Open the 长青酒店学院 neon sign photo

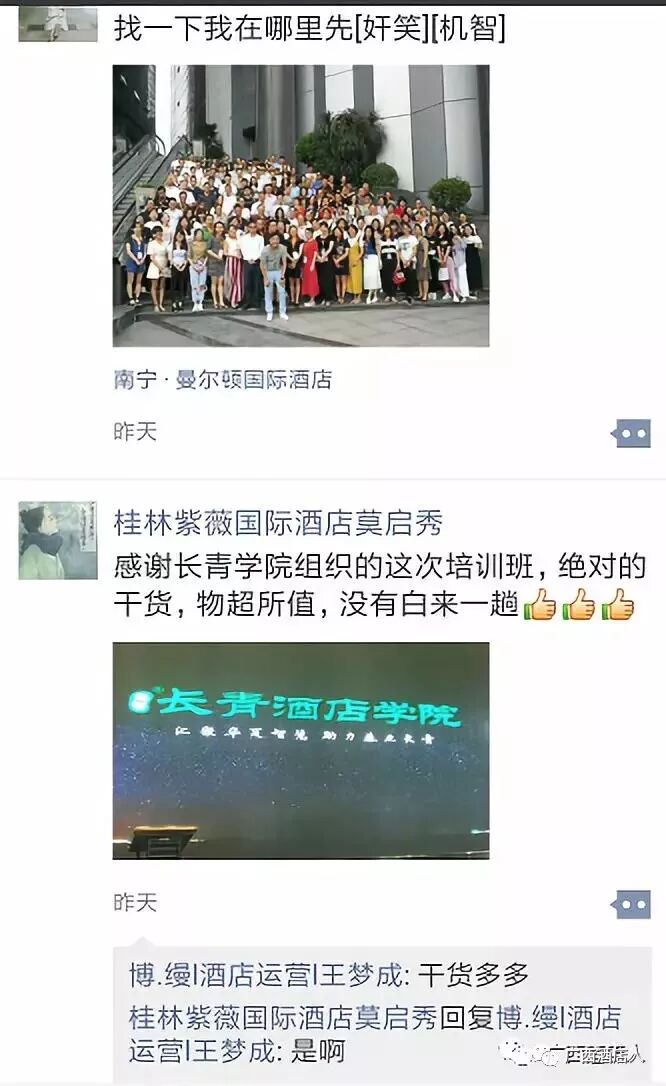300,751
